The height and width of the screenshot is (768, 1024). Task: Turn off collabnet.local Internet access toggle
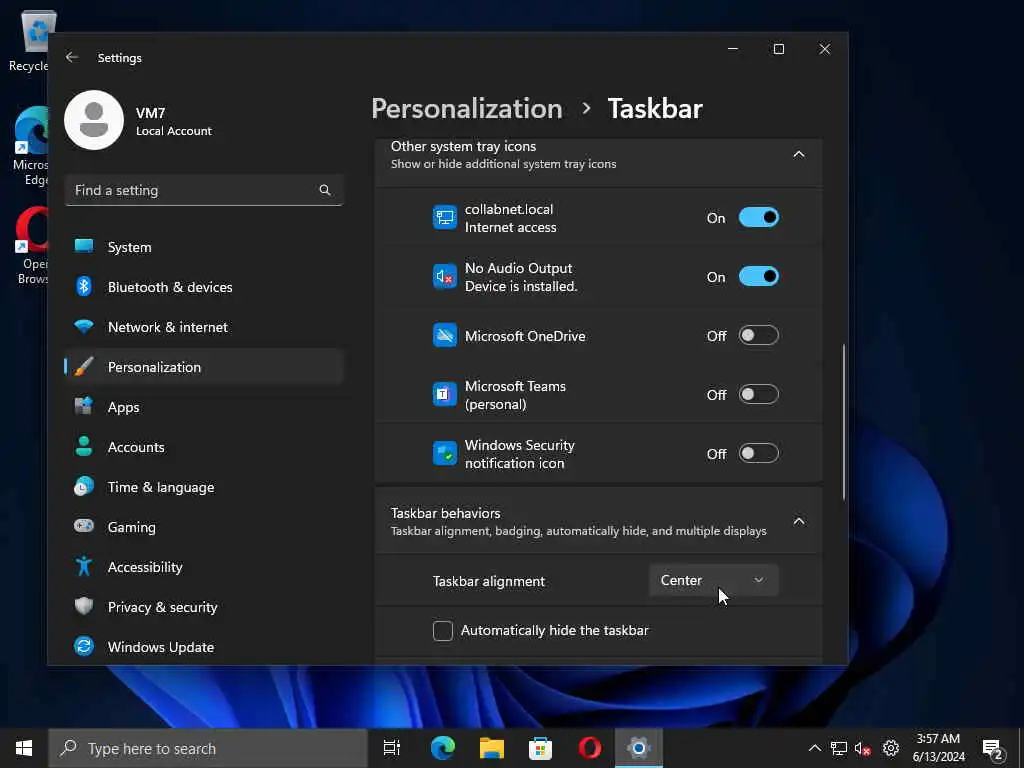(759, 217)
